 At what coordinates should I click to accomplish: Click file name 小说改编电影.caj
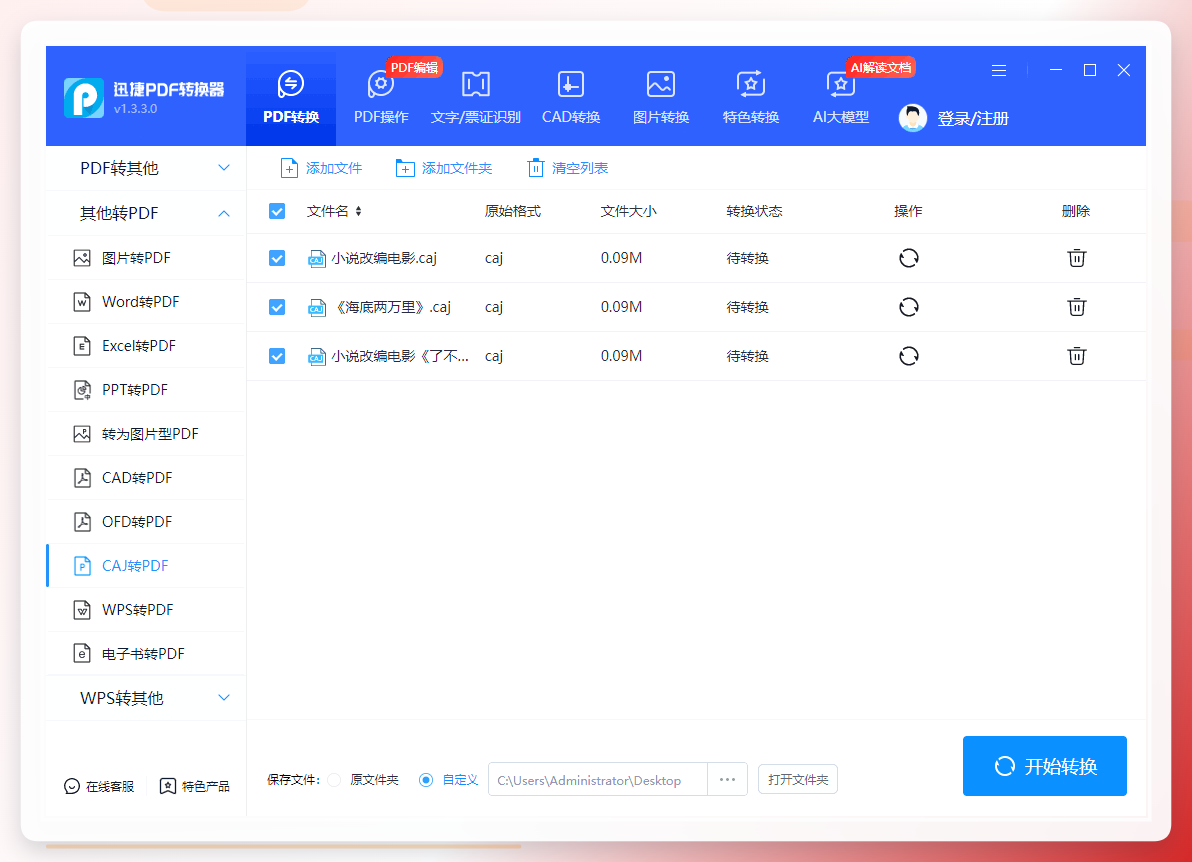pos(384,258)
